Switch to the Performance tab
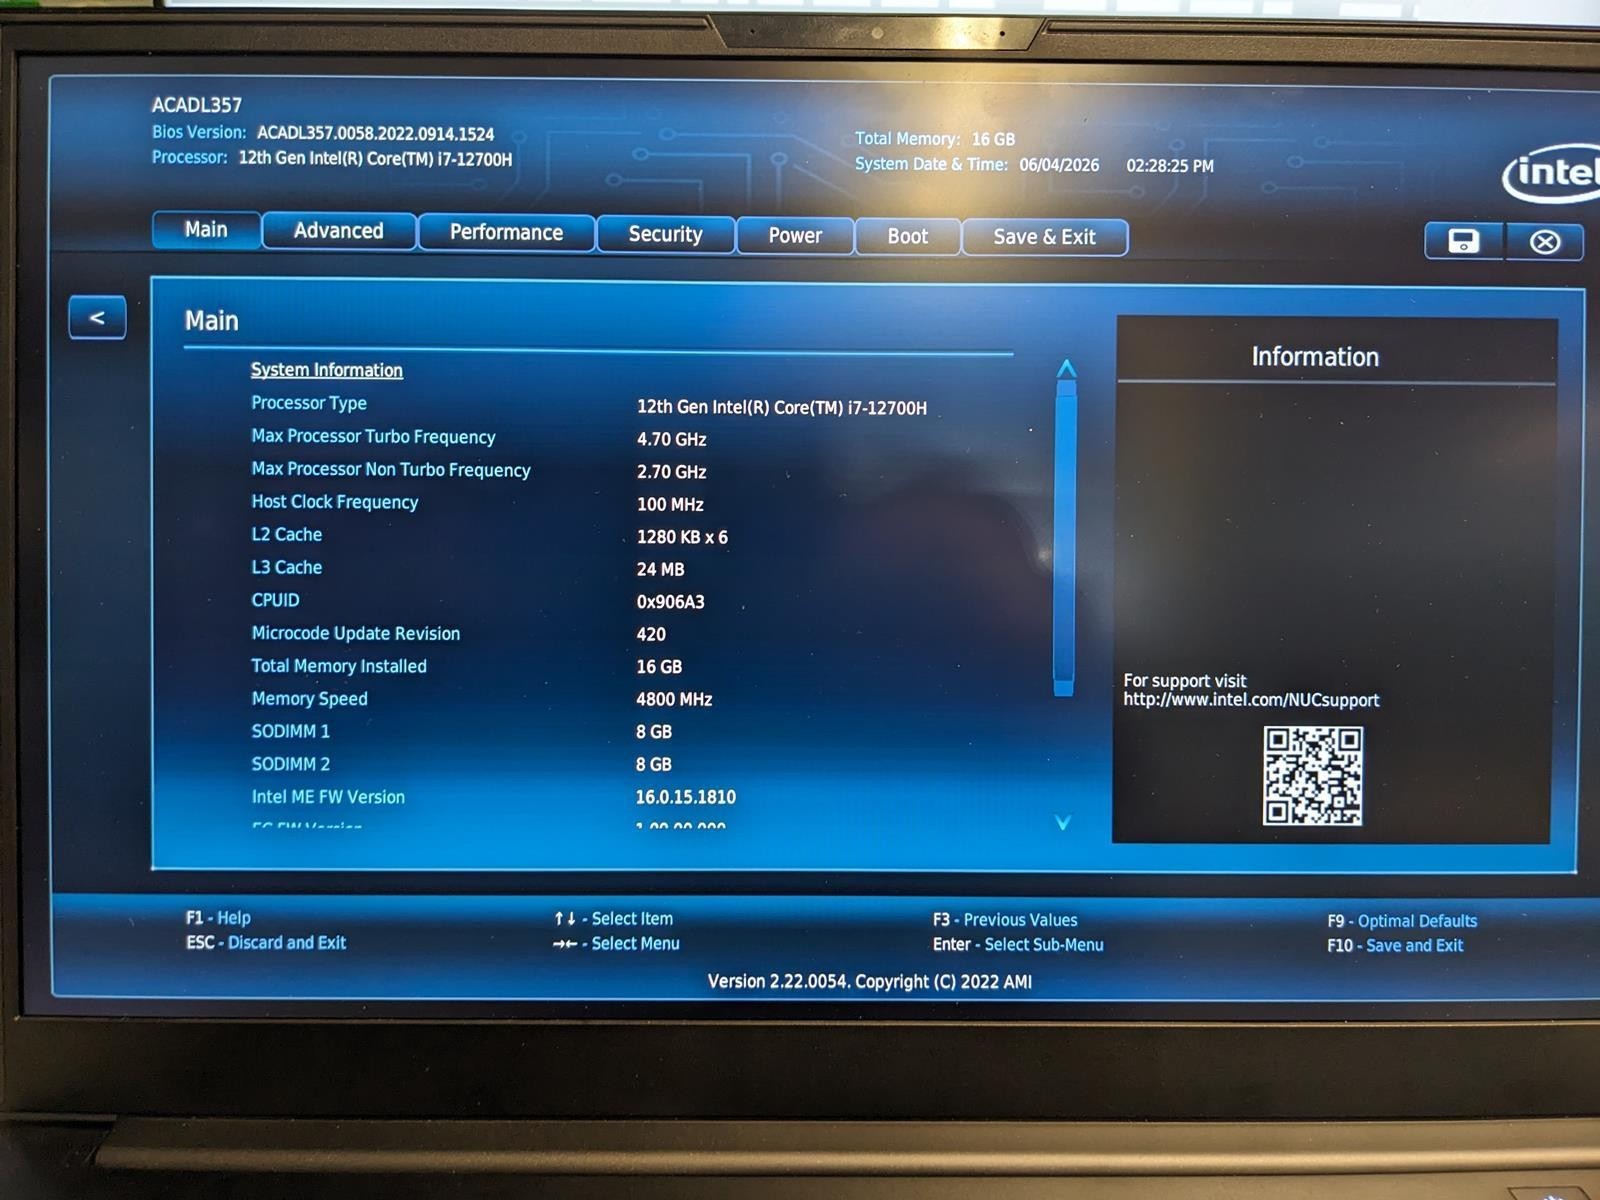 506,233
